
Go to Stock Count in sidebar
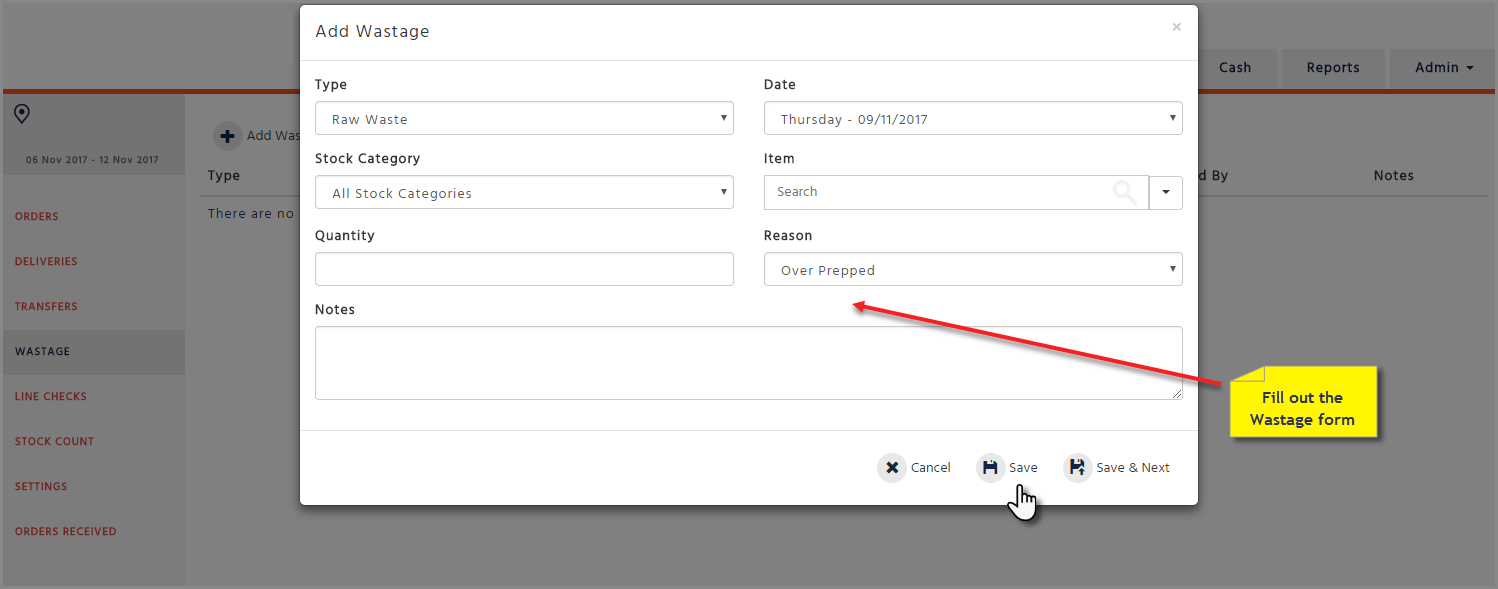click(54, 441)
